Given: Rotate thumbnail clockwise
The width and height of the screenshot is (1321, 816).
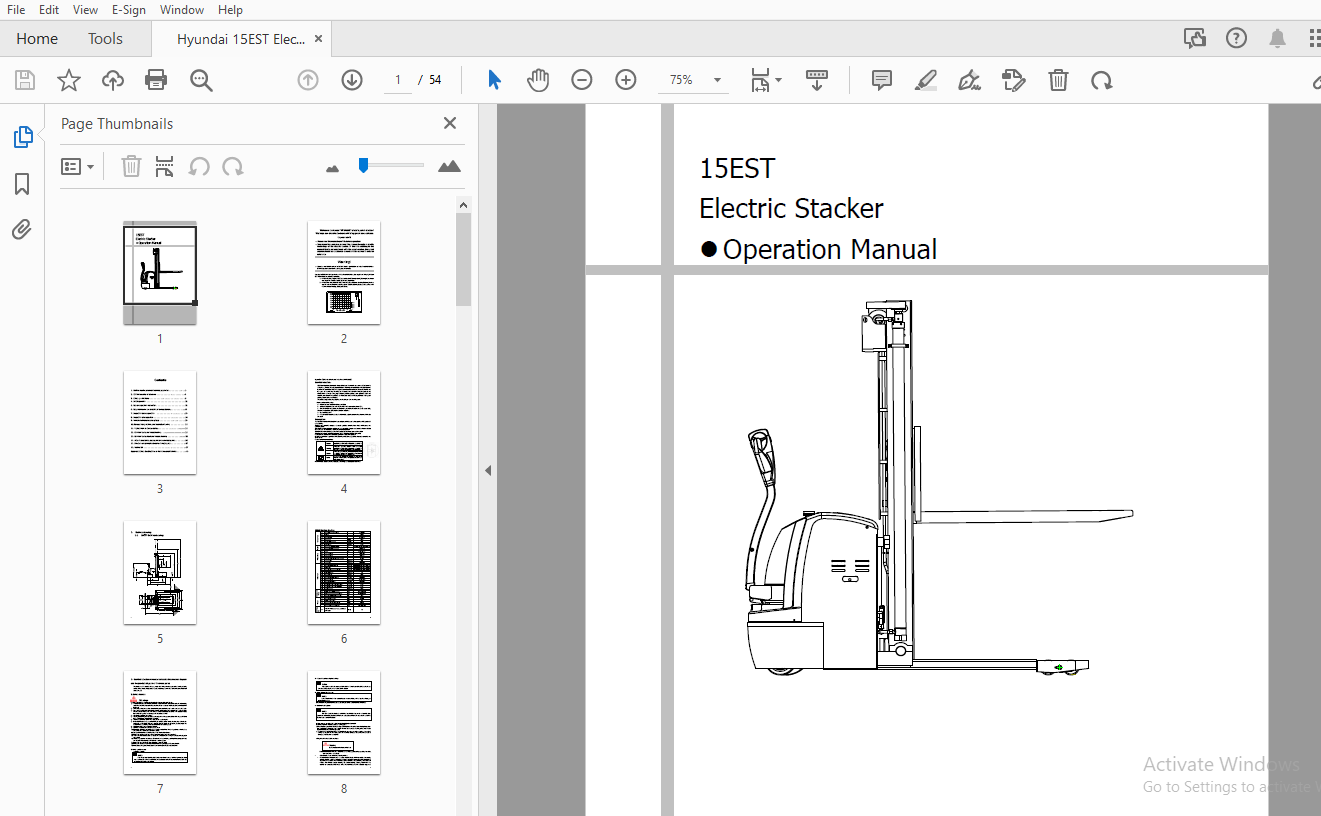Looking at the screenshot, I should click(x=233, y=167).
